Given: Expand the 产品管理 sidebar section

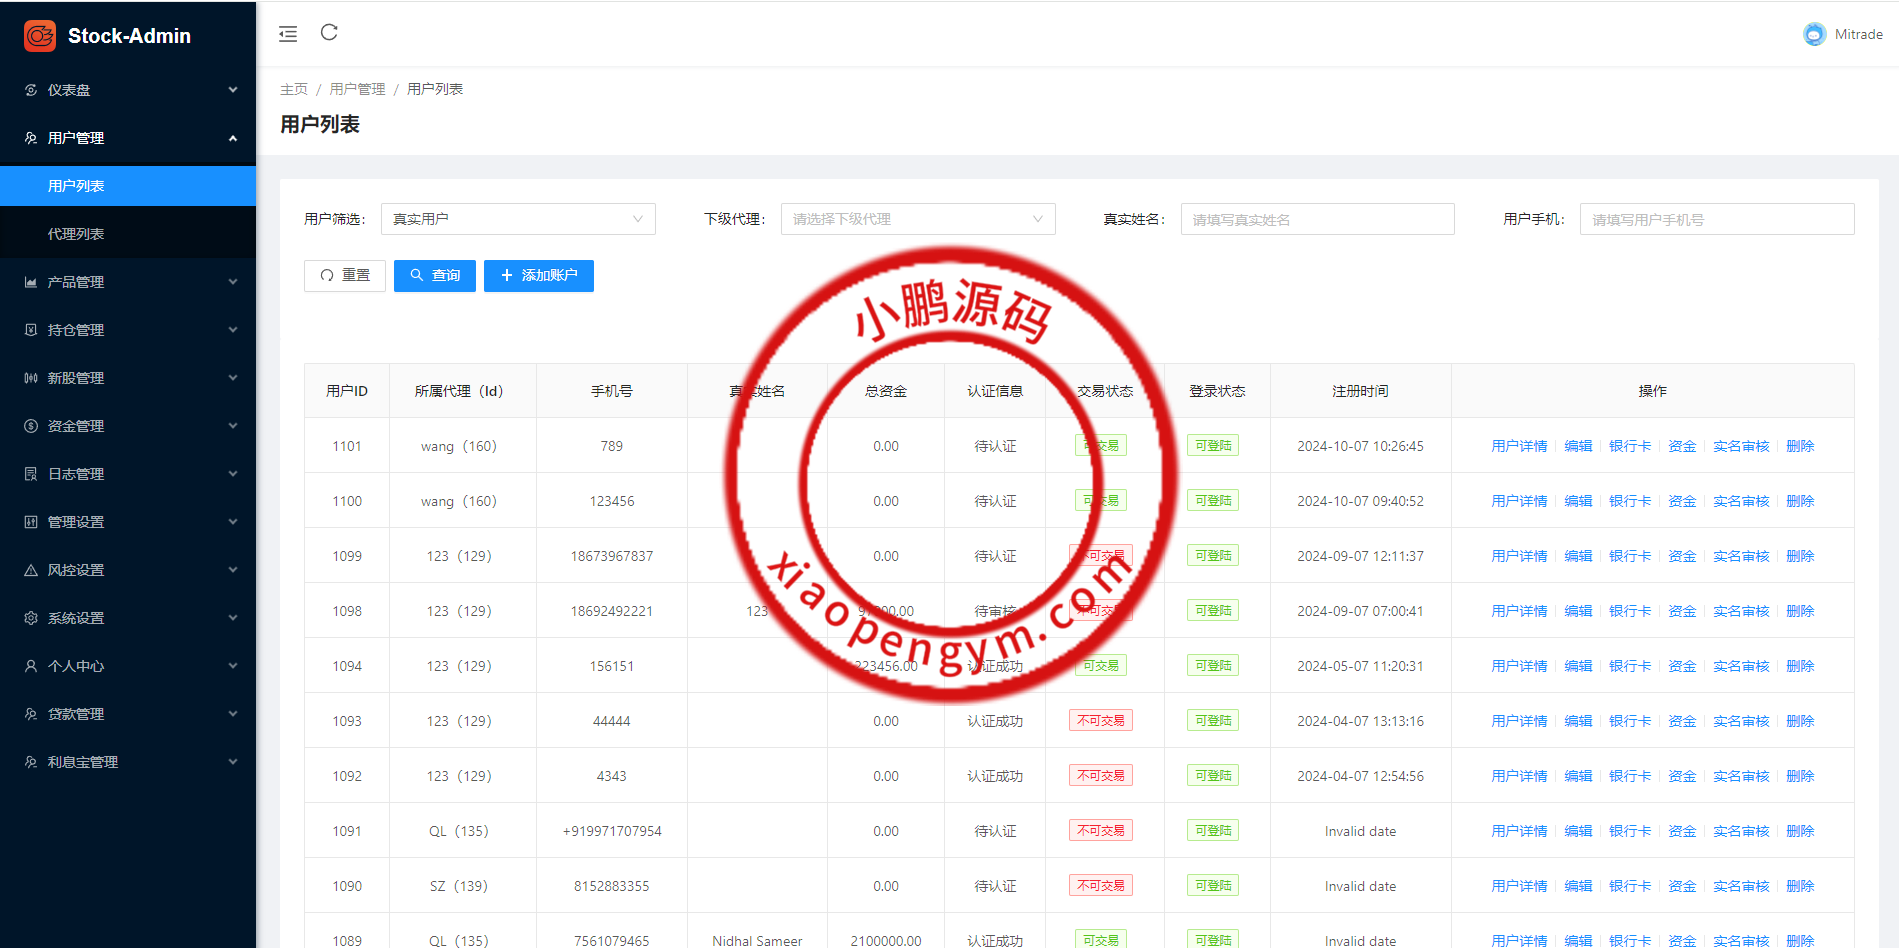Looking at the screenshot, I should click(x=128, y=282).
